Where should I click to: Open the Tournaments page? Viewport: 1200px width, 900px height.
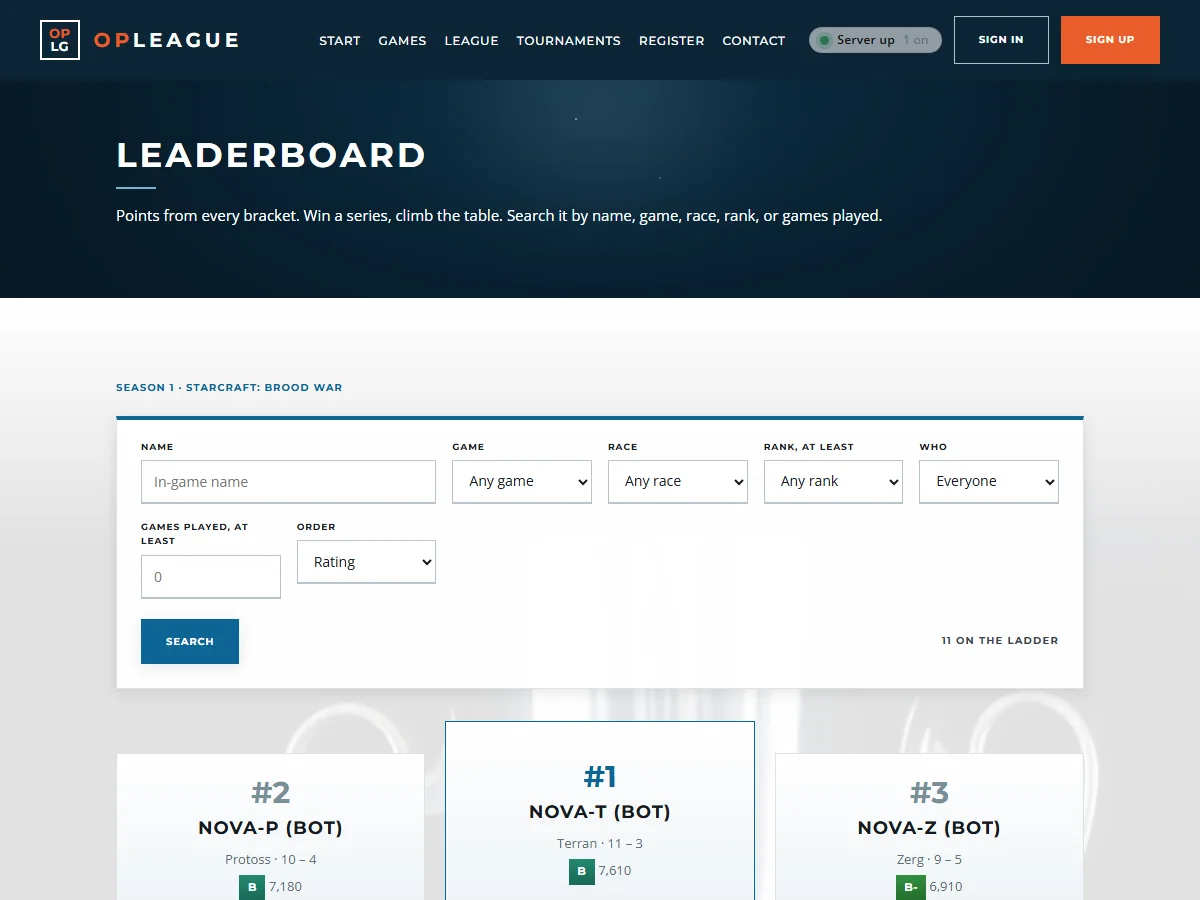568,40
